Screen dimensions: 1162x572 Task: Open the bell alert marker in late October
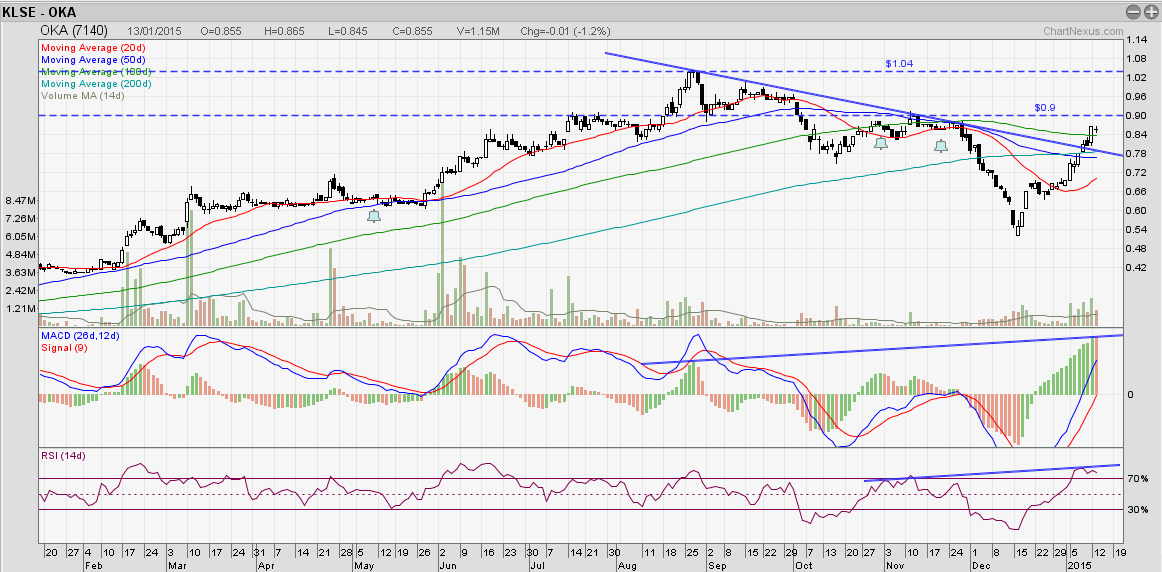pos(880,144)
